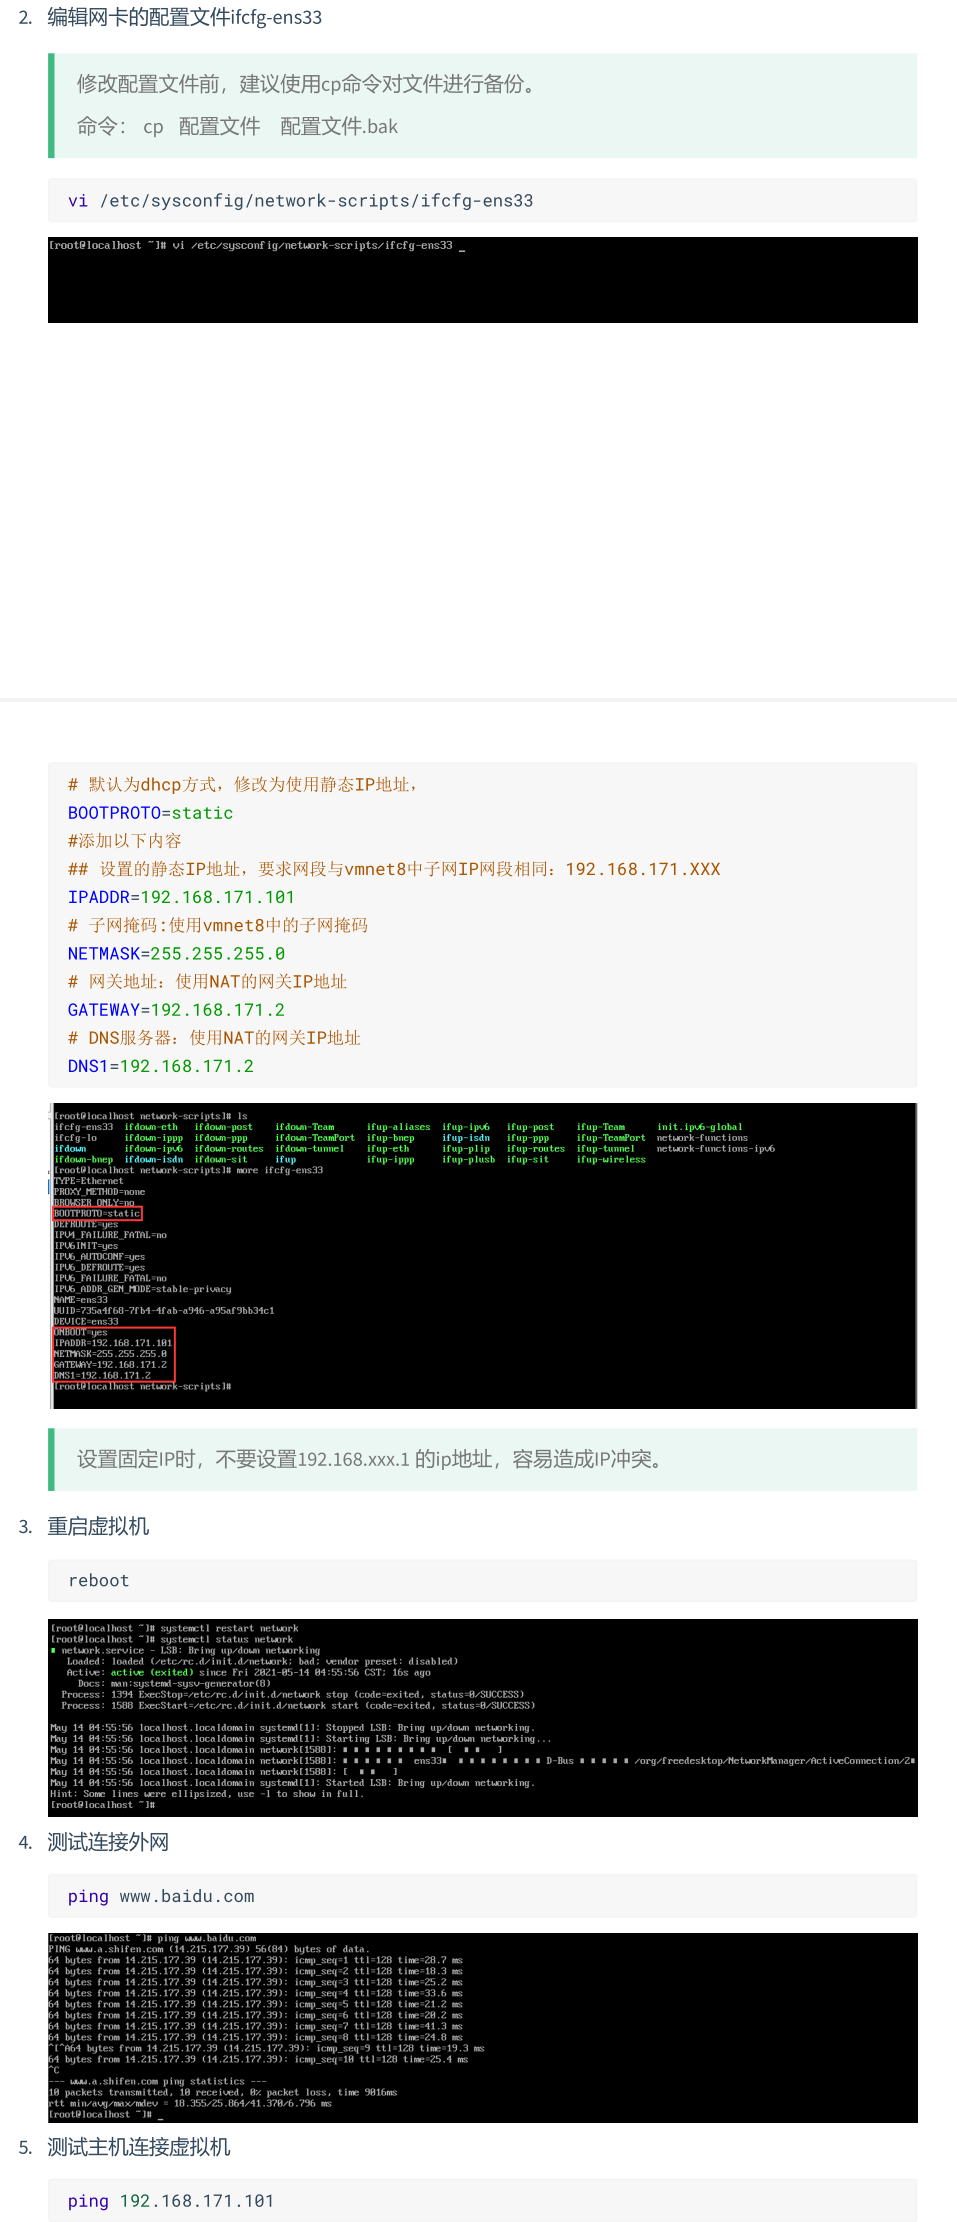The width and height of the screenshot is (957, 2222).
Task: Select the code line NETMASK=255.255.255.0
Action: (x=176, y=954)
